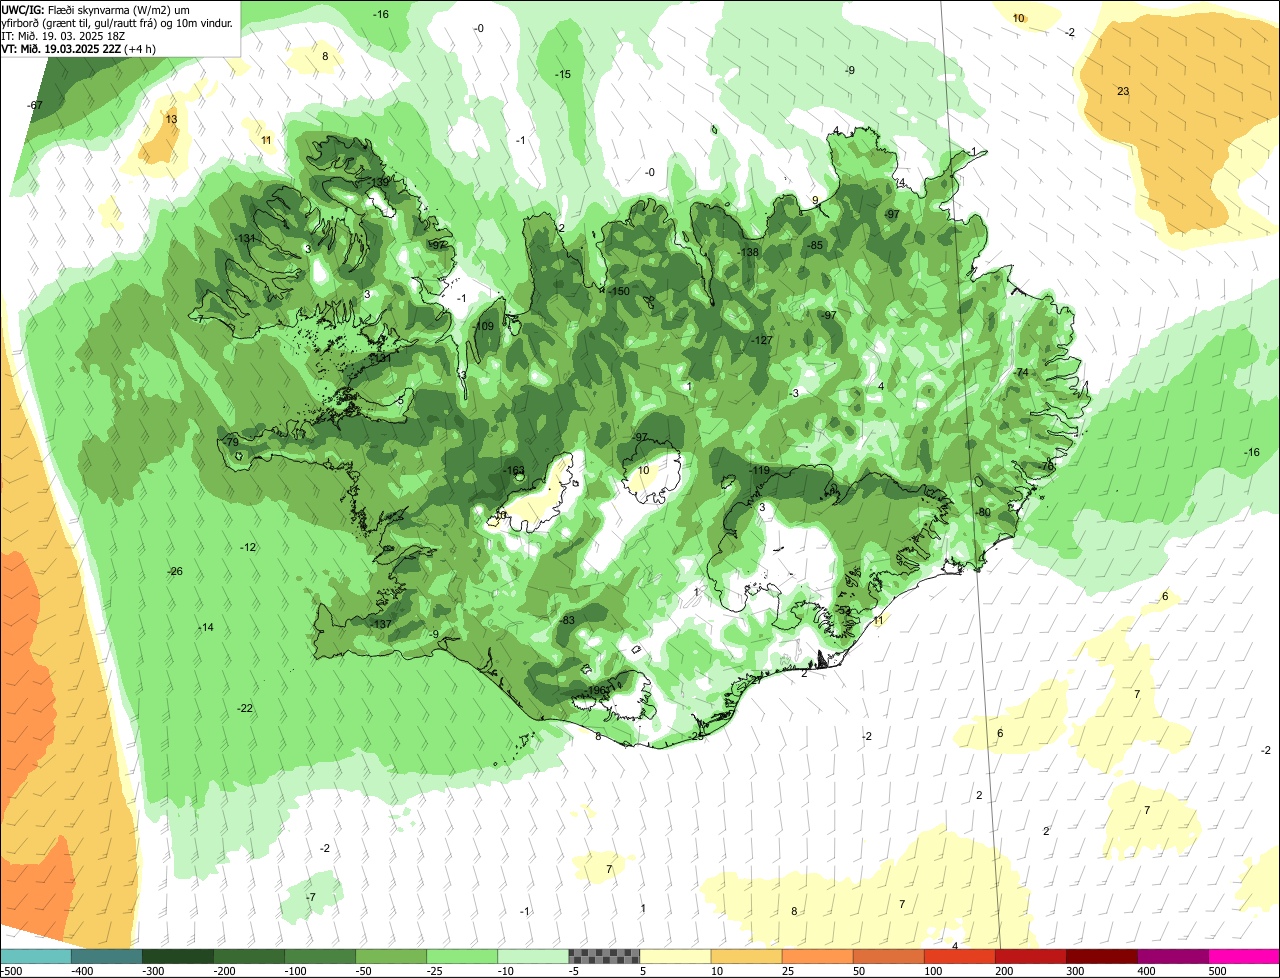The width and height of the screenshot is (1280, 978).
Task: Click the -300 to -200 darkest green swatch
Action: click(x=178, y=956)
